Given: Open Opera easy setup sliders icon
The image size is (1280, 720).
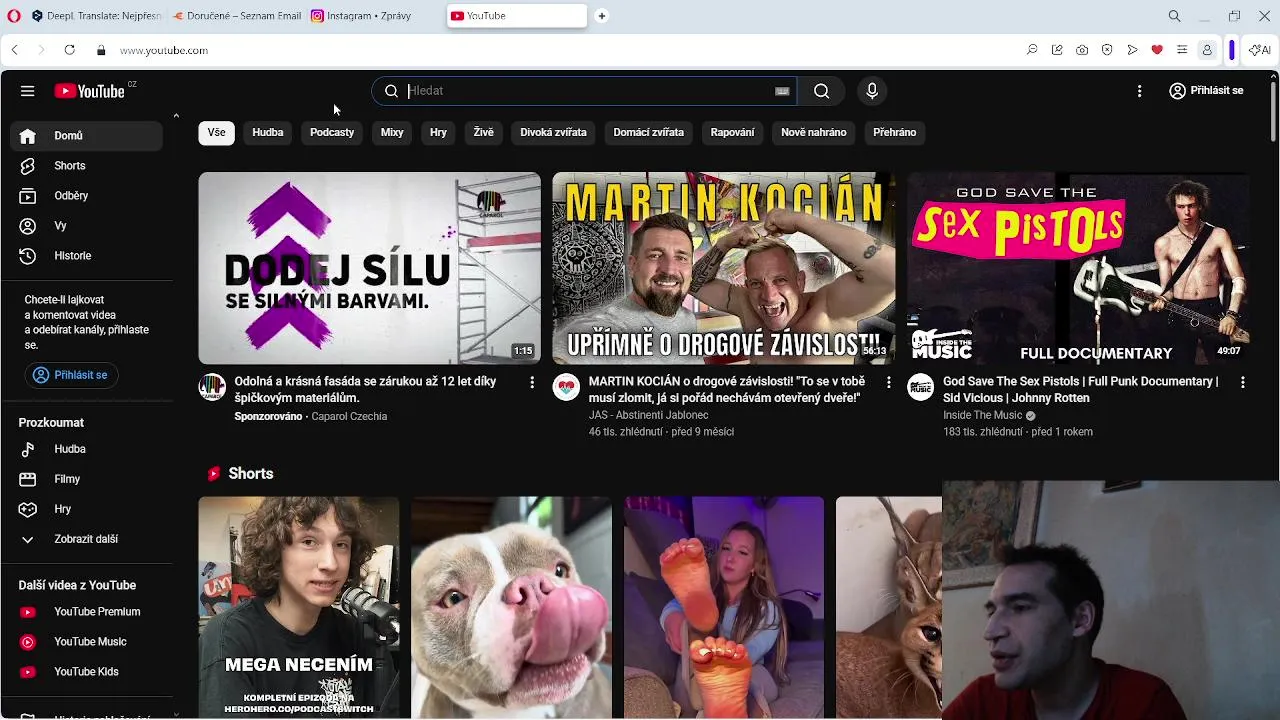Looking at the screenshot, I should 1182,50.
